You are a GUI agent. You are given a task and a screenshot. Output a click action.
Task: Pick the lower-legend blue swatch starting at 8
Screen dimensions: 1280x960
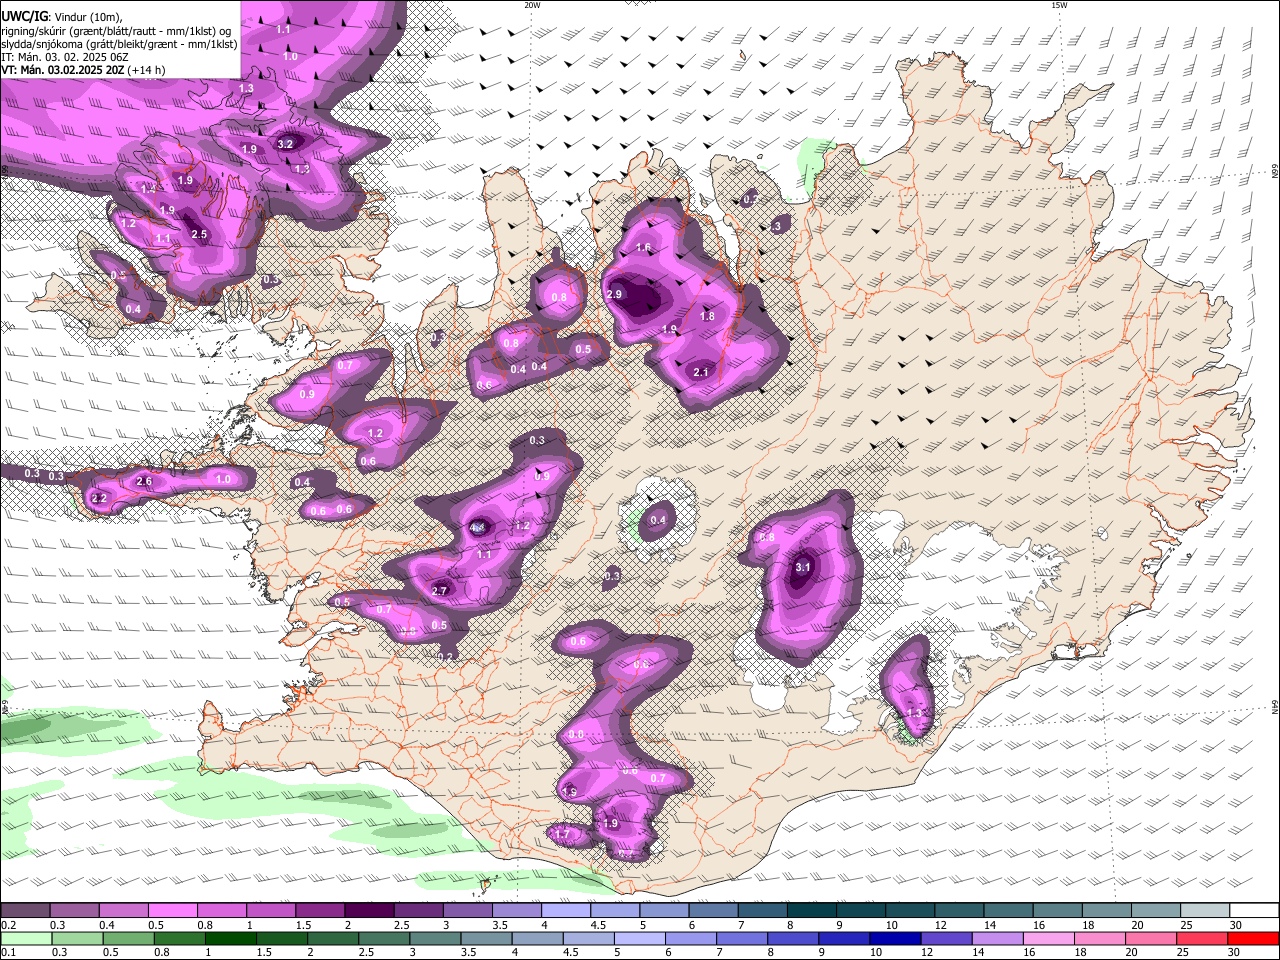pos(793,938)
